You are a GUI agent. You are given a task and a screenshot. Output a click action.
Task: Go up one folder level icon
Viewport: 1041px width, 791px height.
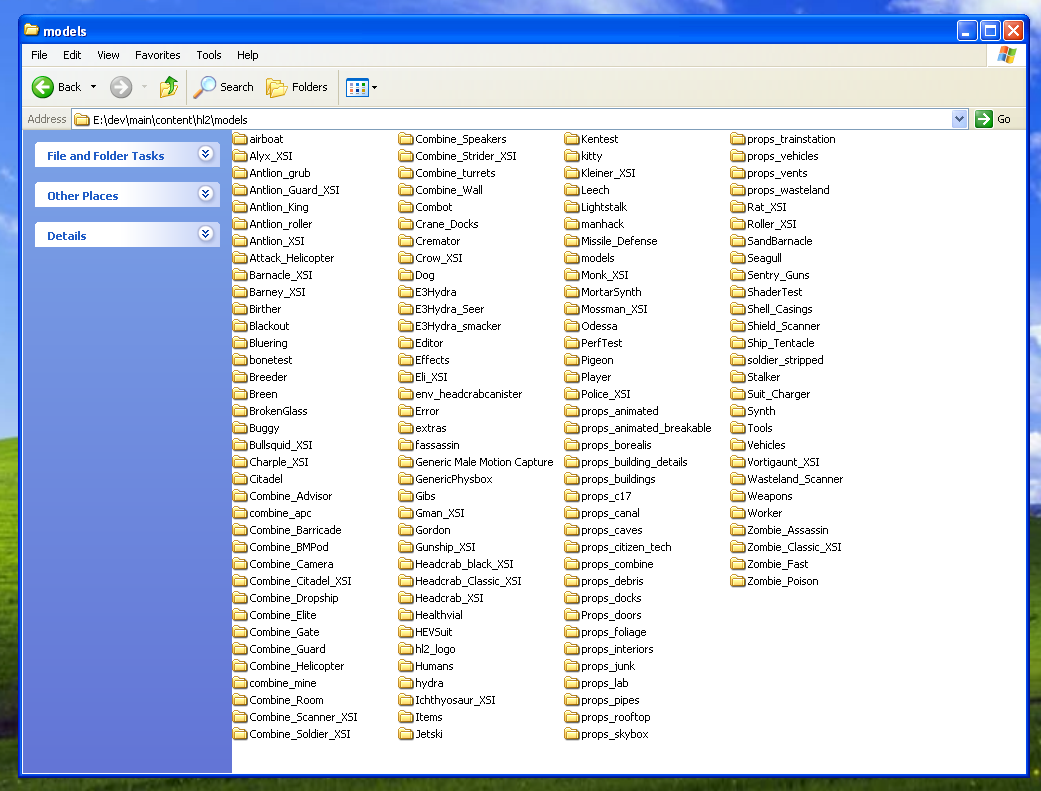[x=169, y=87]
